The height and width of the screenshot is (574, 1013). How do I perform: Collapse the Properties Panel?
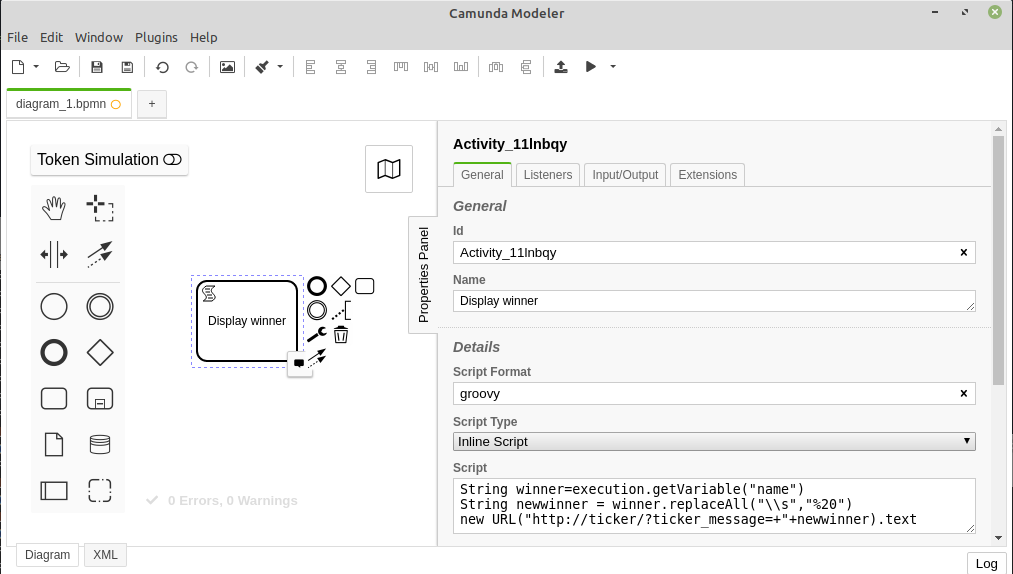tap(423, 275)
